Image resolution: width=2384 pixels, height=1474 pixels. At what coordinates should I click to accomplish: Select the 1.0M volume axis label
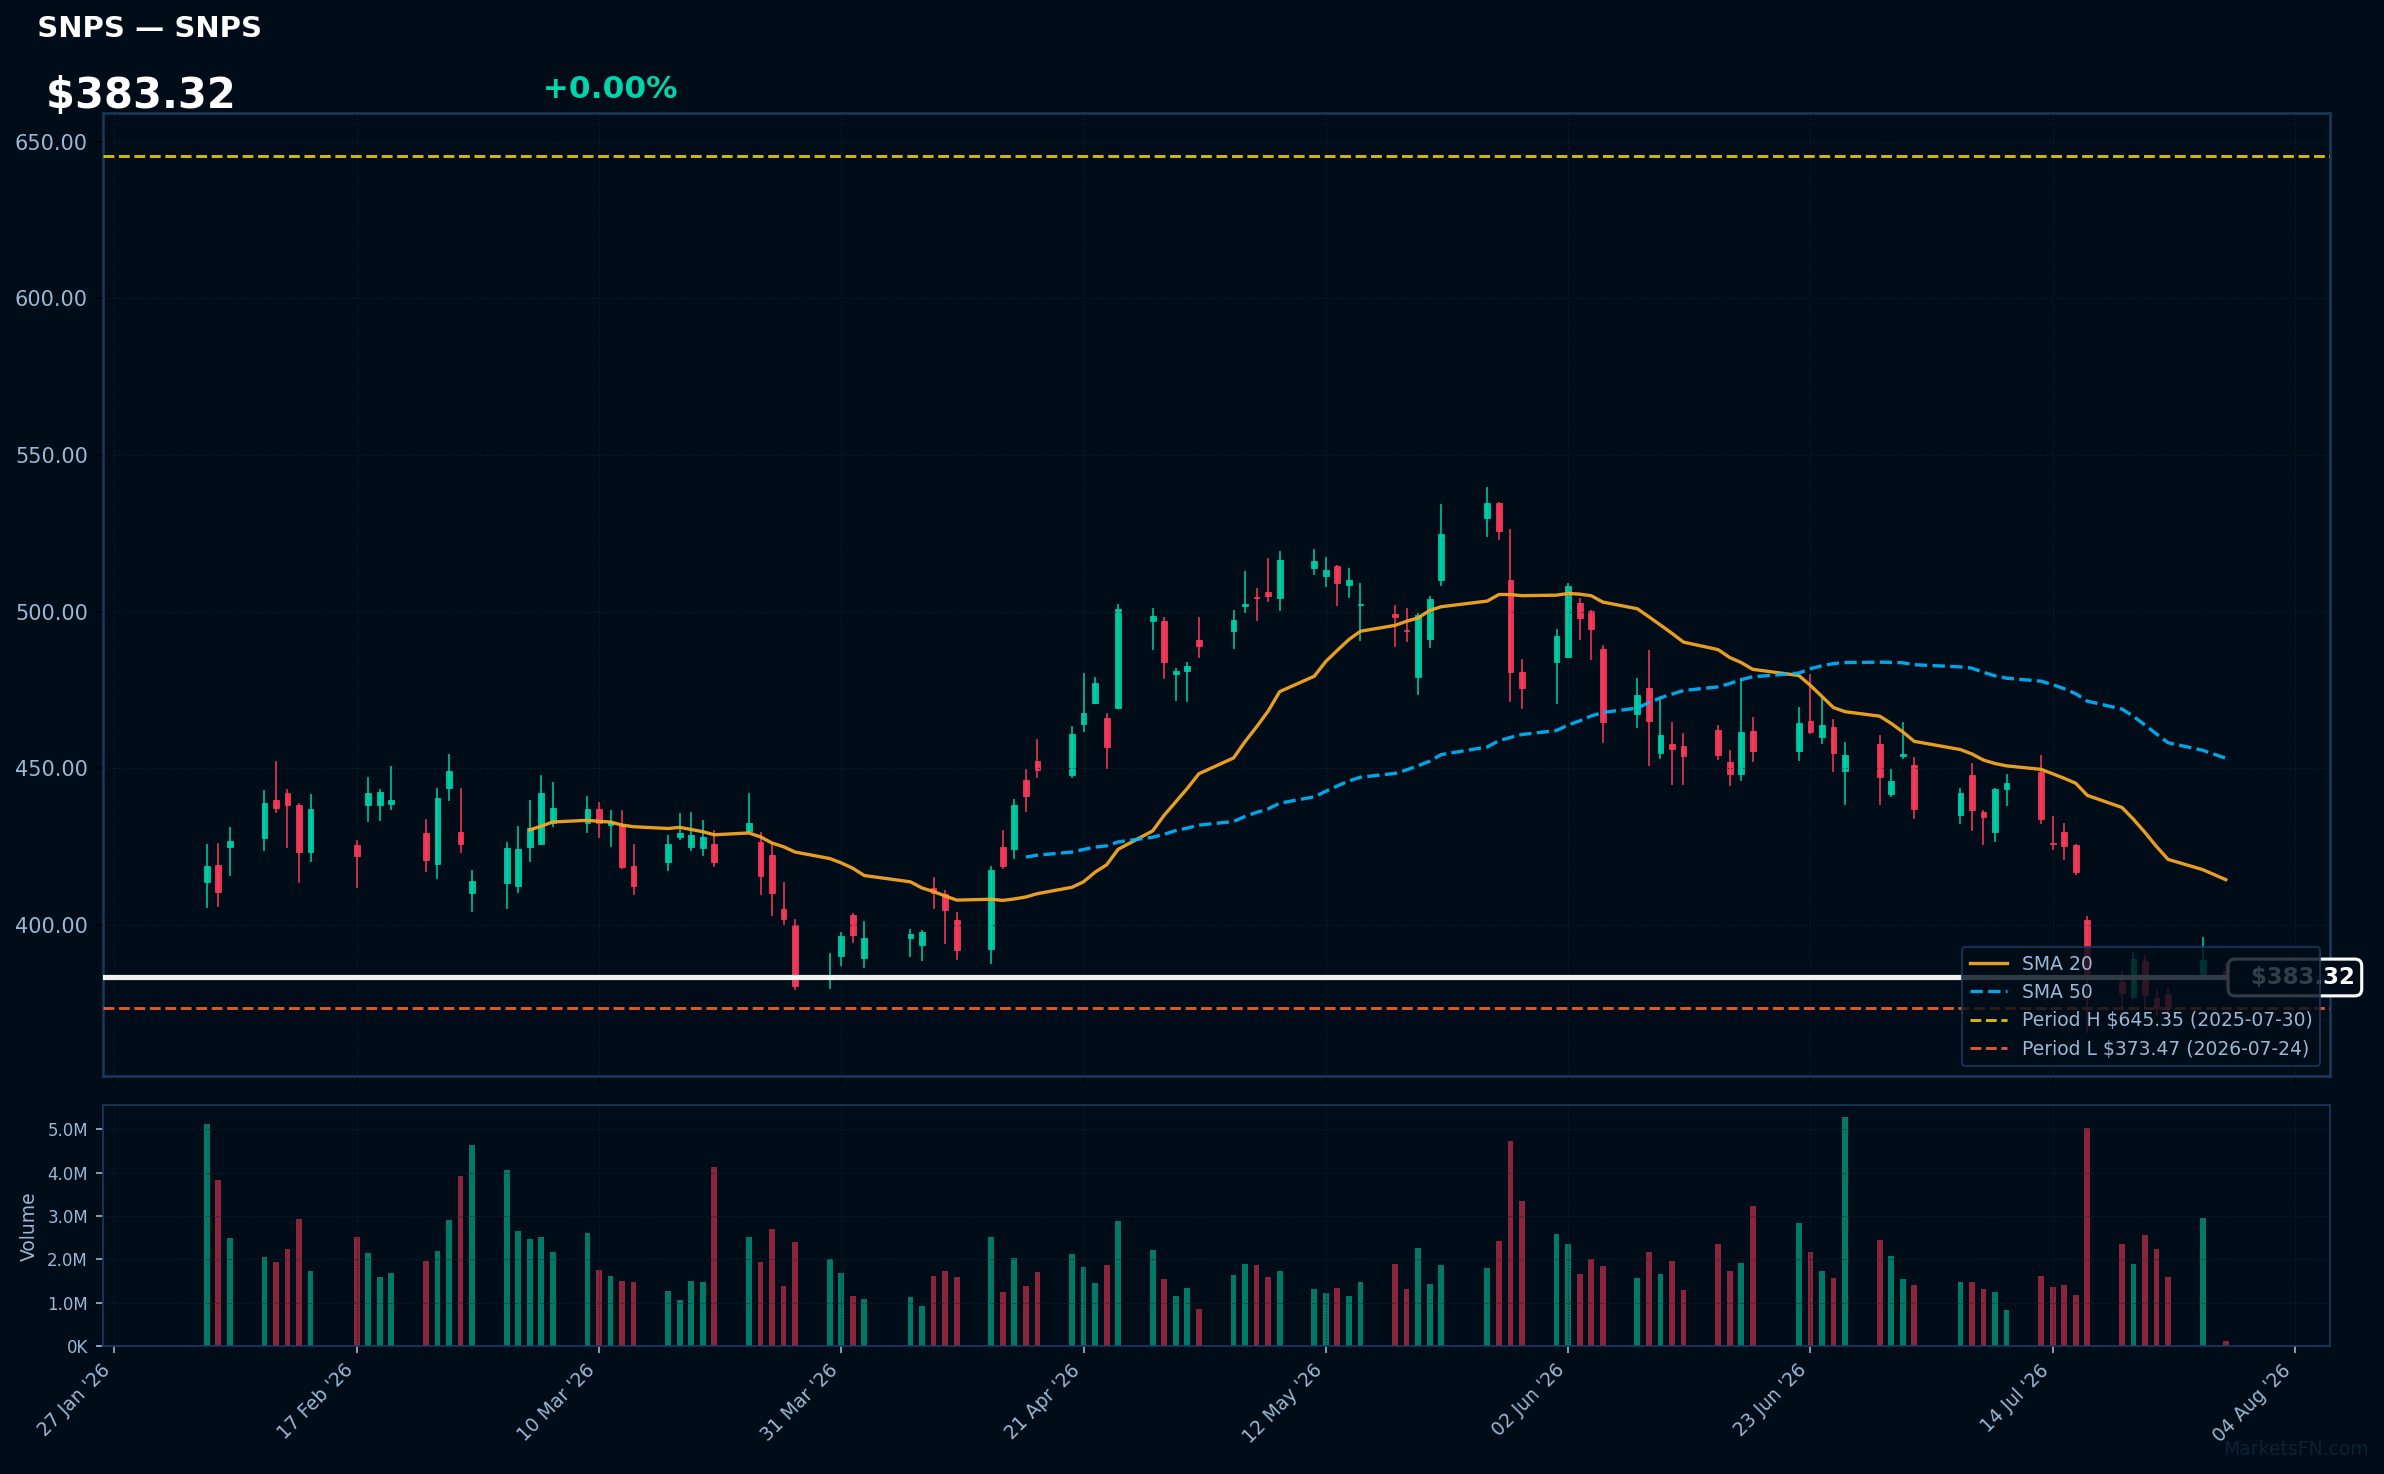[x=68, y=1304]
